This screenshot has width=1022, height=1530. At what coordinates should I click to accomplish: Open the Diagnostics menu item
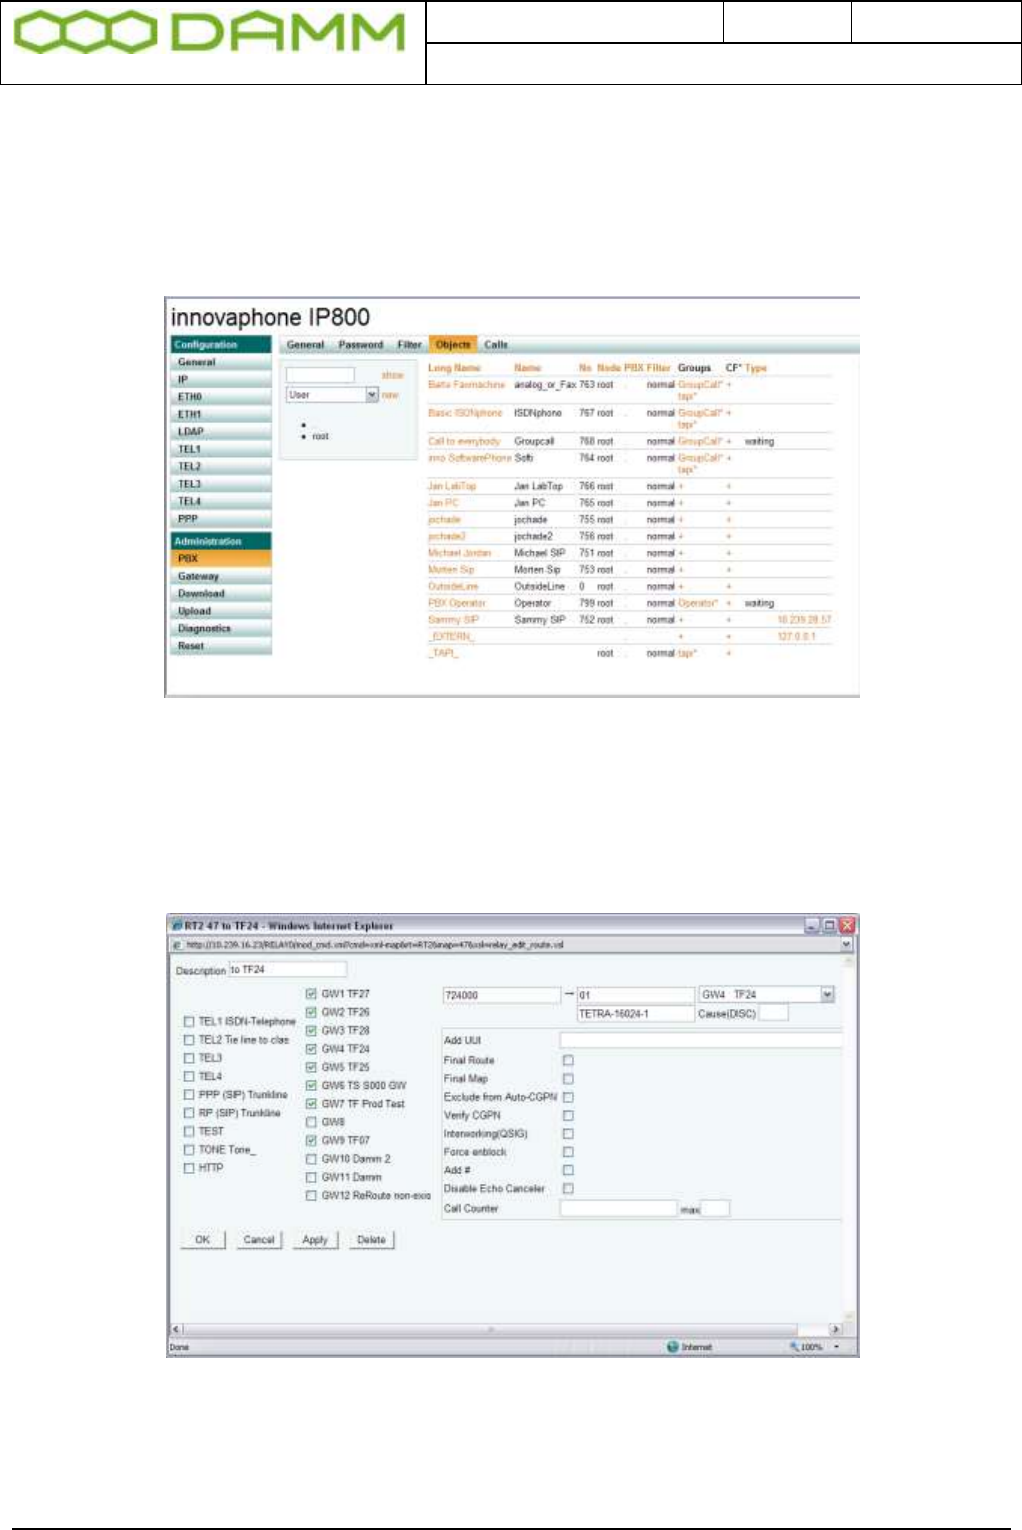(x=221, y=629)
